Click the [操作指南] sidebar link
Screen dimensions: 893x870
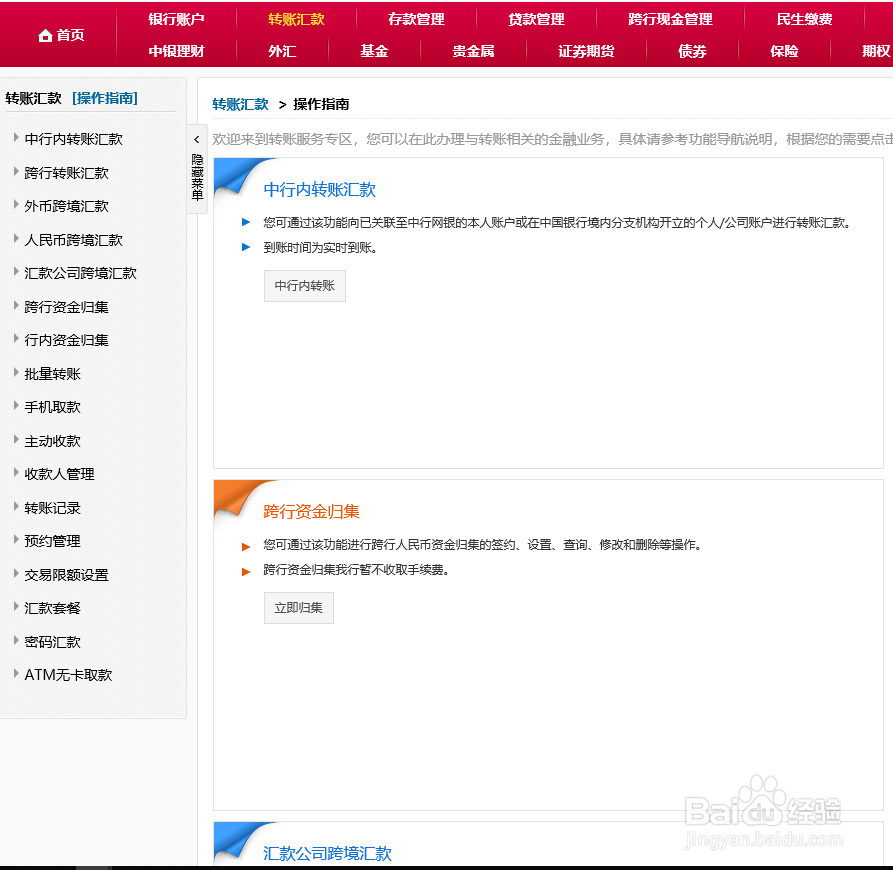click(105, 98)
